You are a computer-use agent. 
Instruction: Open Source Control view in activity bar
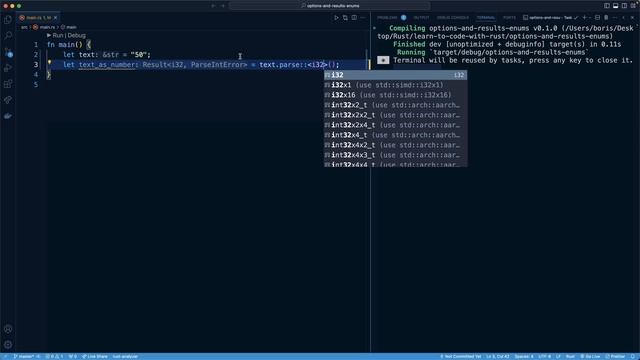coord(8,52)
